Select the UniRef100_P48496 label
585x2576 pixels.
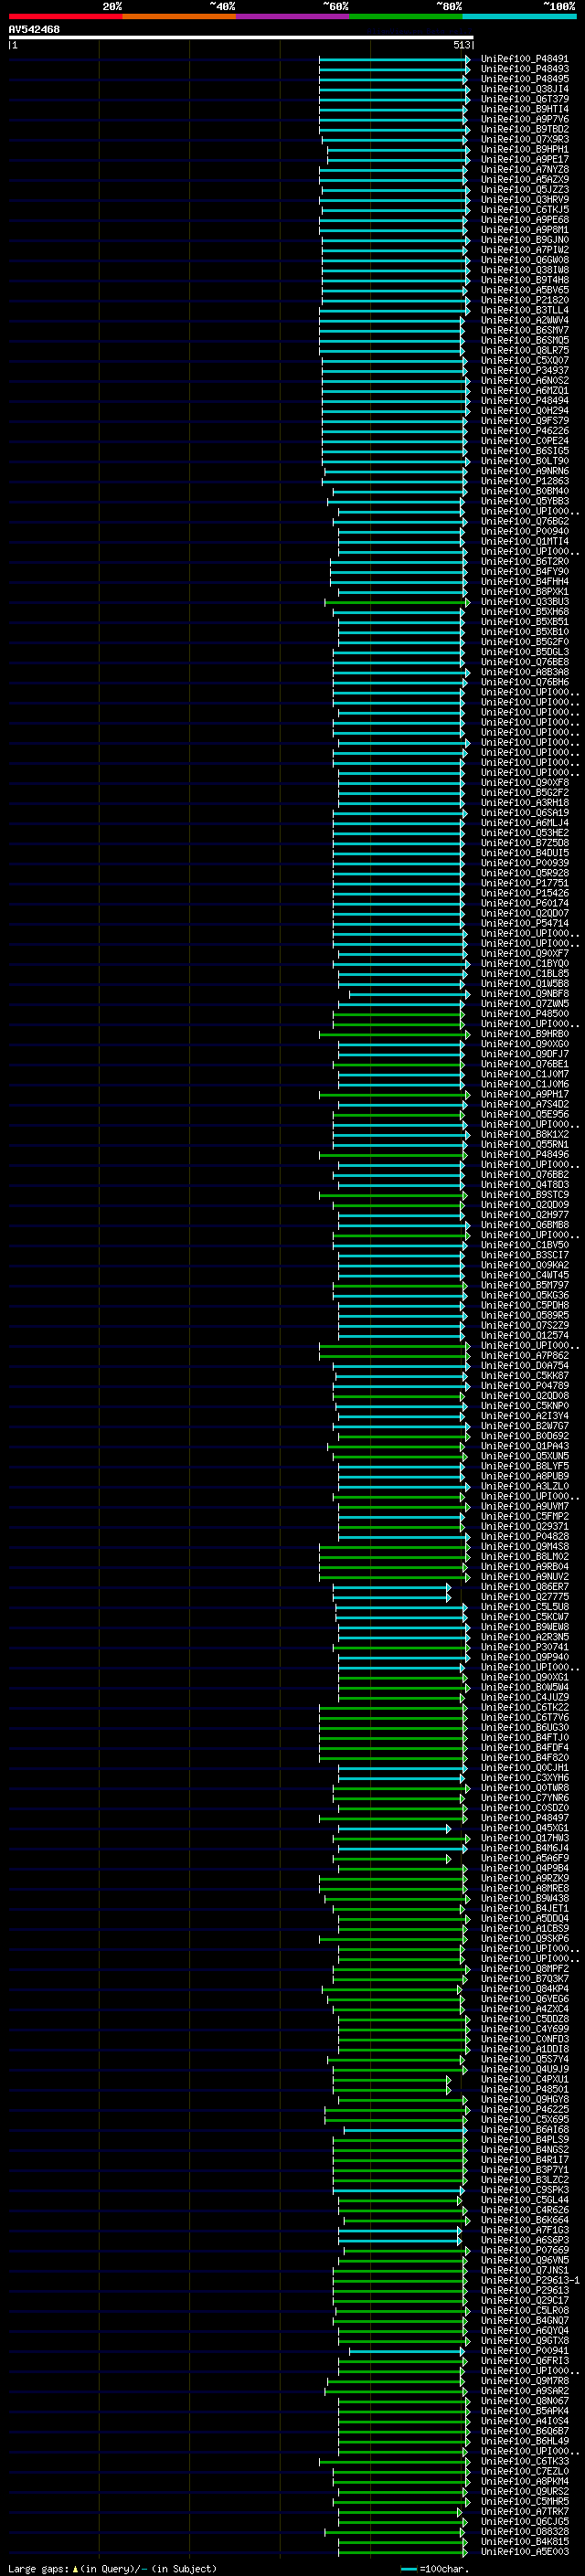click(525, 1155)
